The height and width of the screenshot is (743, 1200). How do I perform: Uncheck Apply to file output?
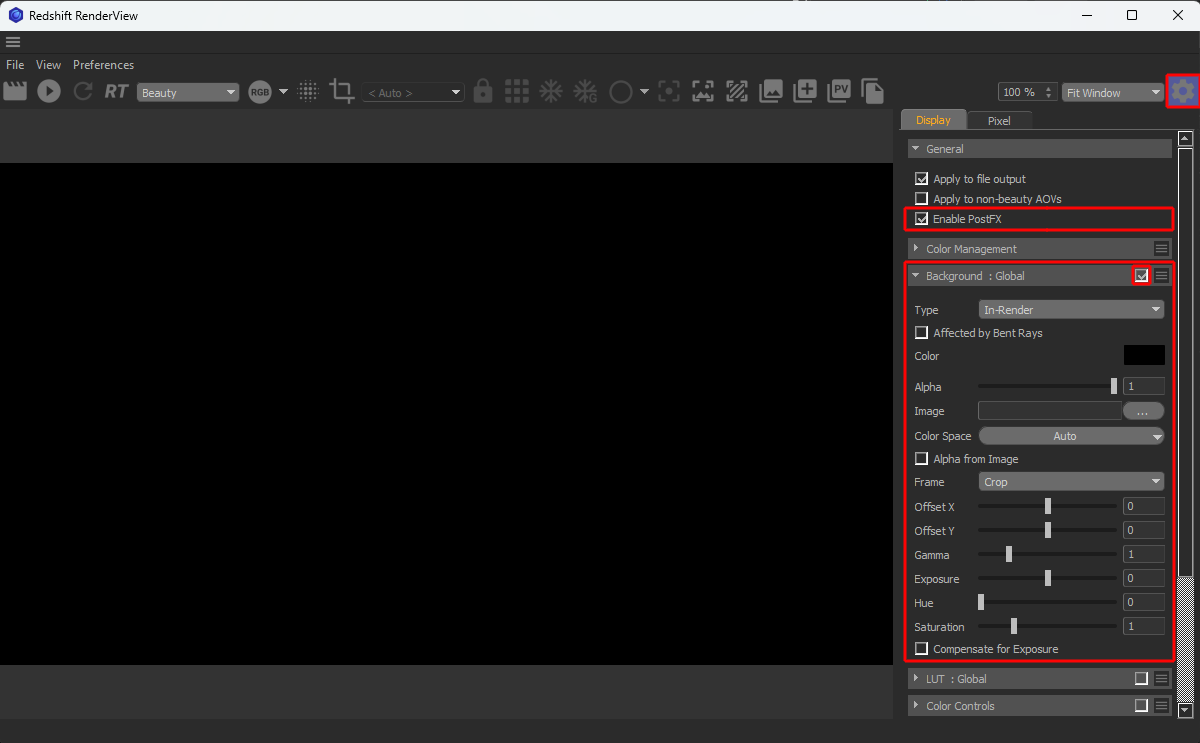point(922,179)
